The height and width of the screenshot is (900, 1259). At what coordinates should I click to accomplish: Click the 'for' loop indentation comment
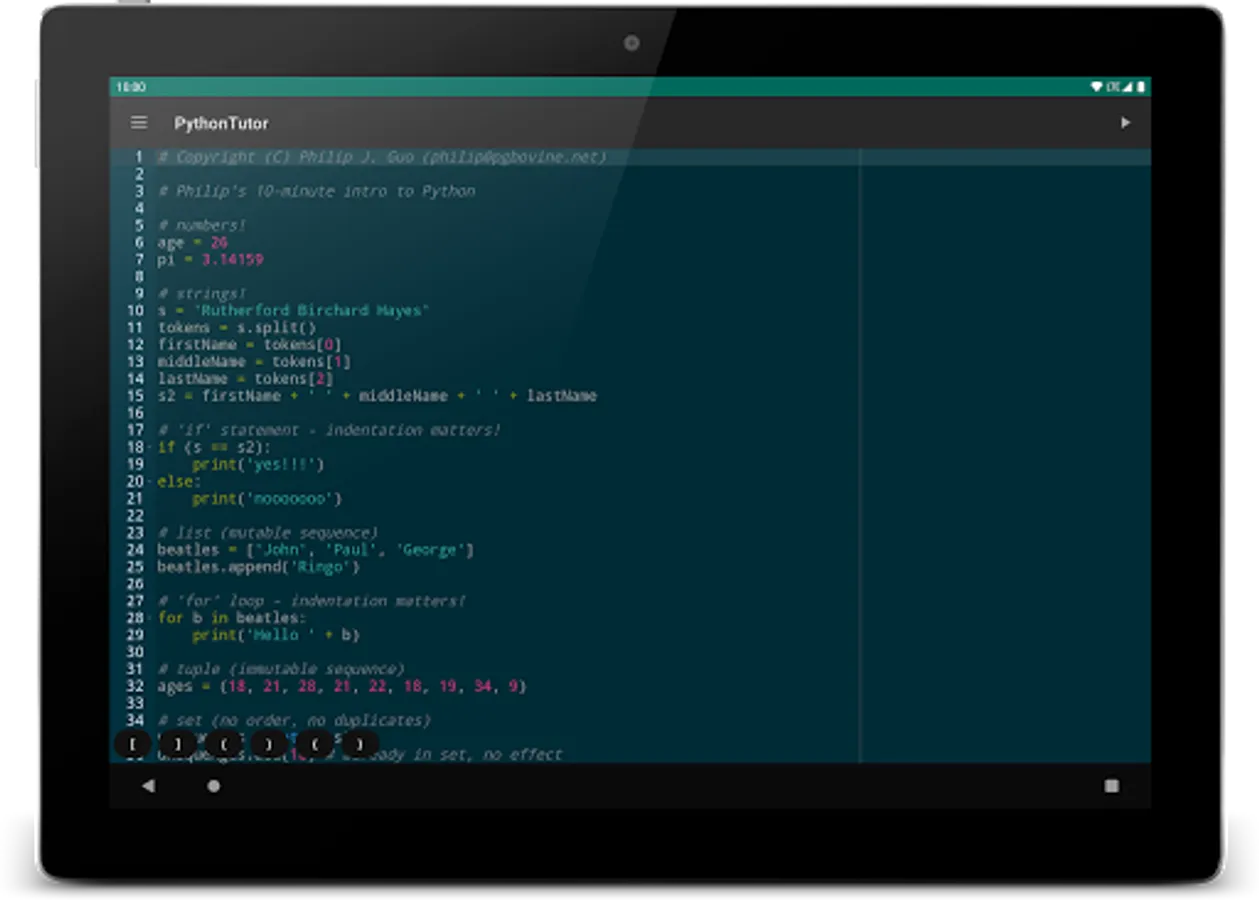click(x=312, y=600)
